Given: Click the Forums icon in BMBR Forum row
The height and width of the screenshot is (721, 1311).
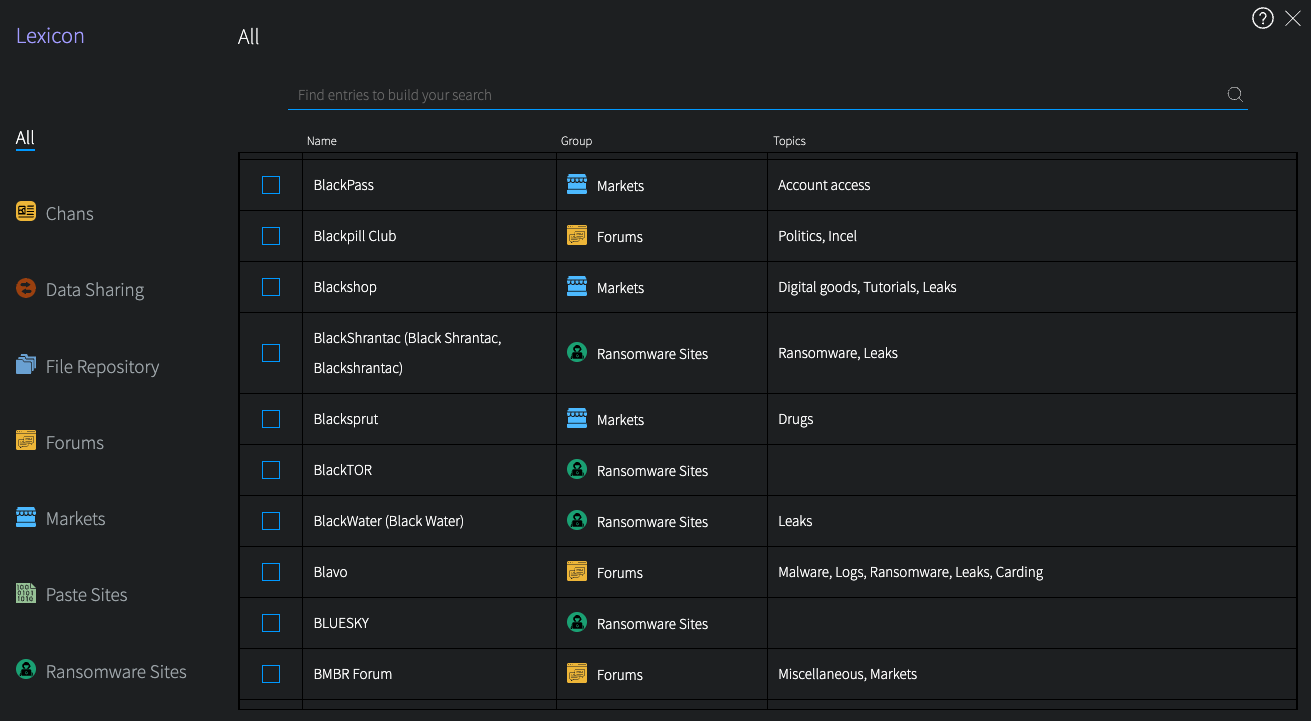Looking at the screenshot, I should tap(577, 673).
